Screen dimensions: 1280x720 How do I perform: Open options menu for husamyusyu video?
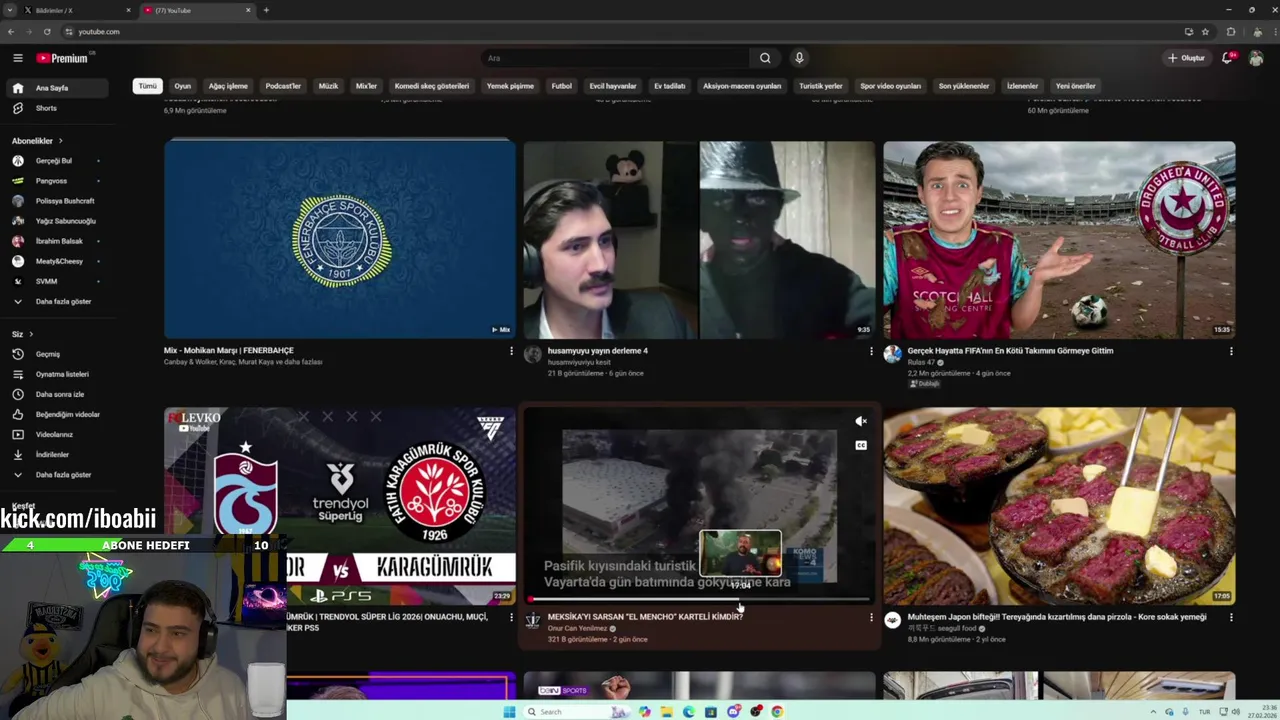click(x=871, y=351)
